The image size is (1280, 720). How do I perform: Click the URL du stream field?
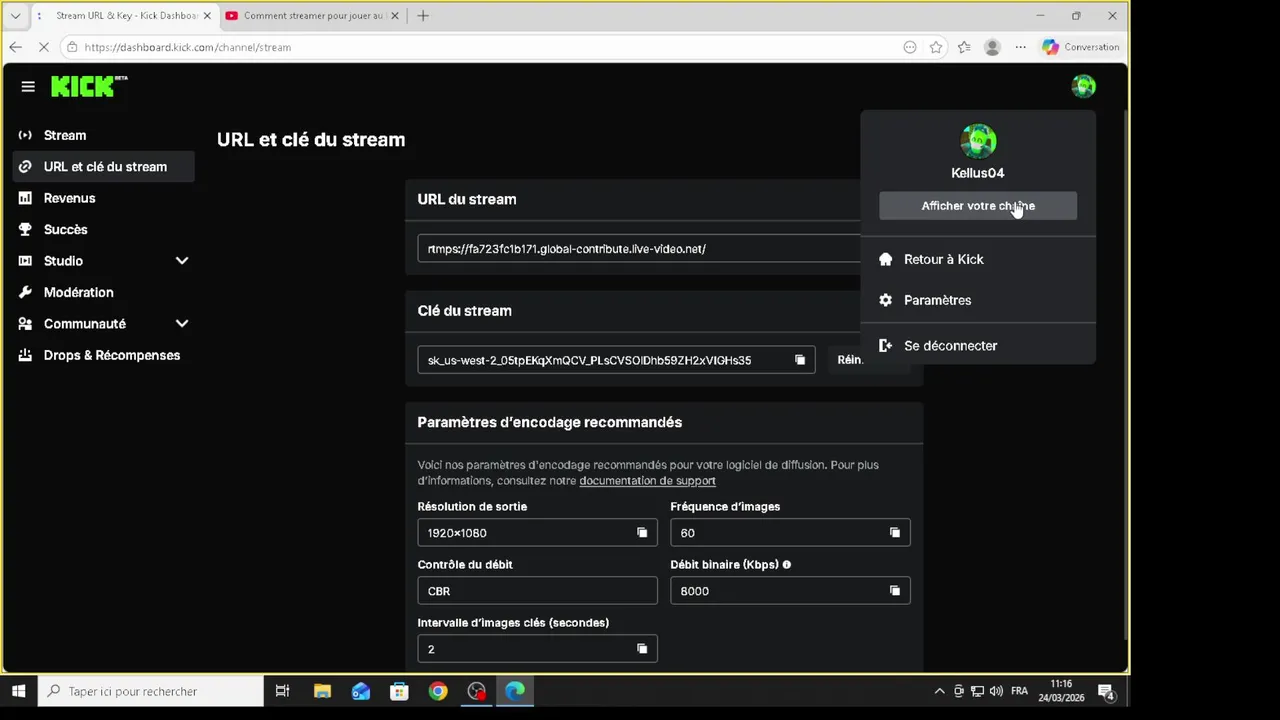[x=640, y=249]
